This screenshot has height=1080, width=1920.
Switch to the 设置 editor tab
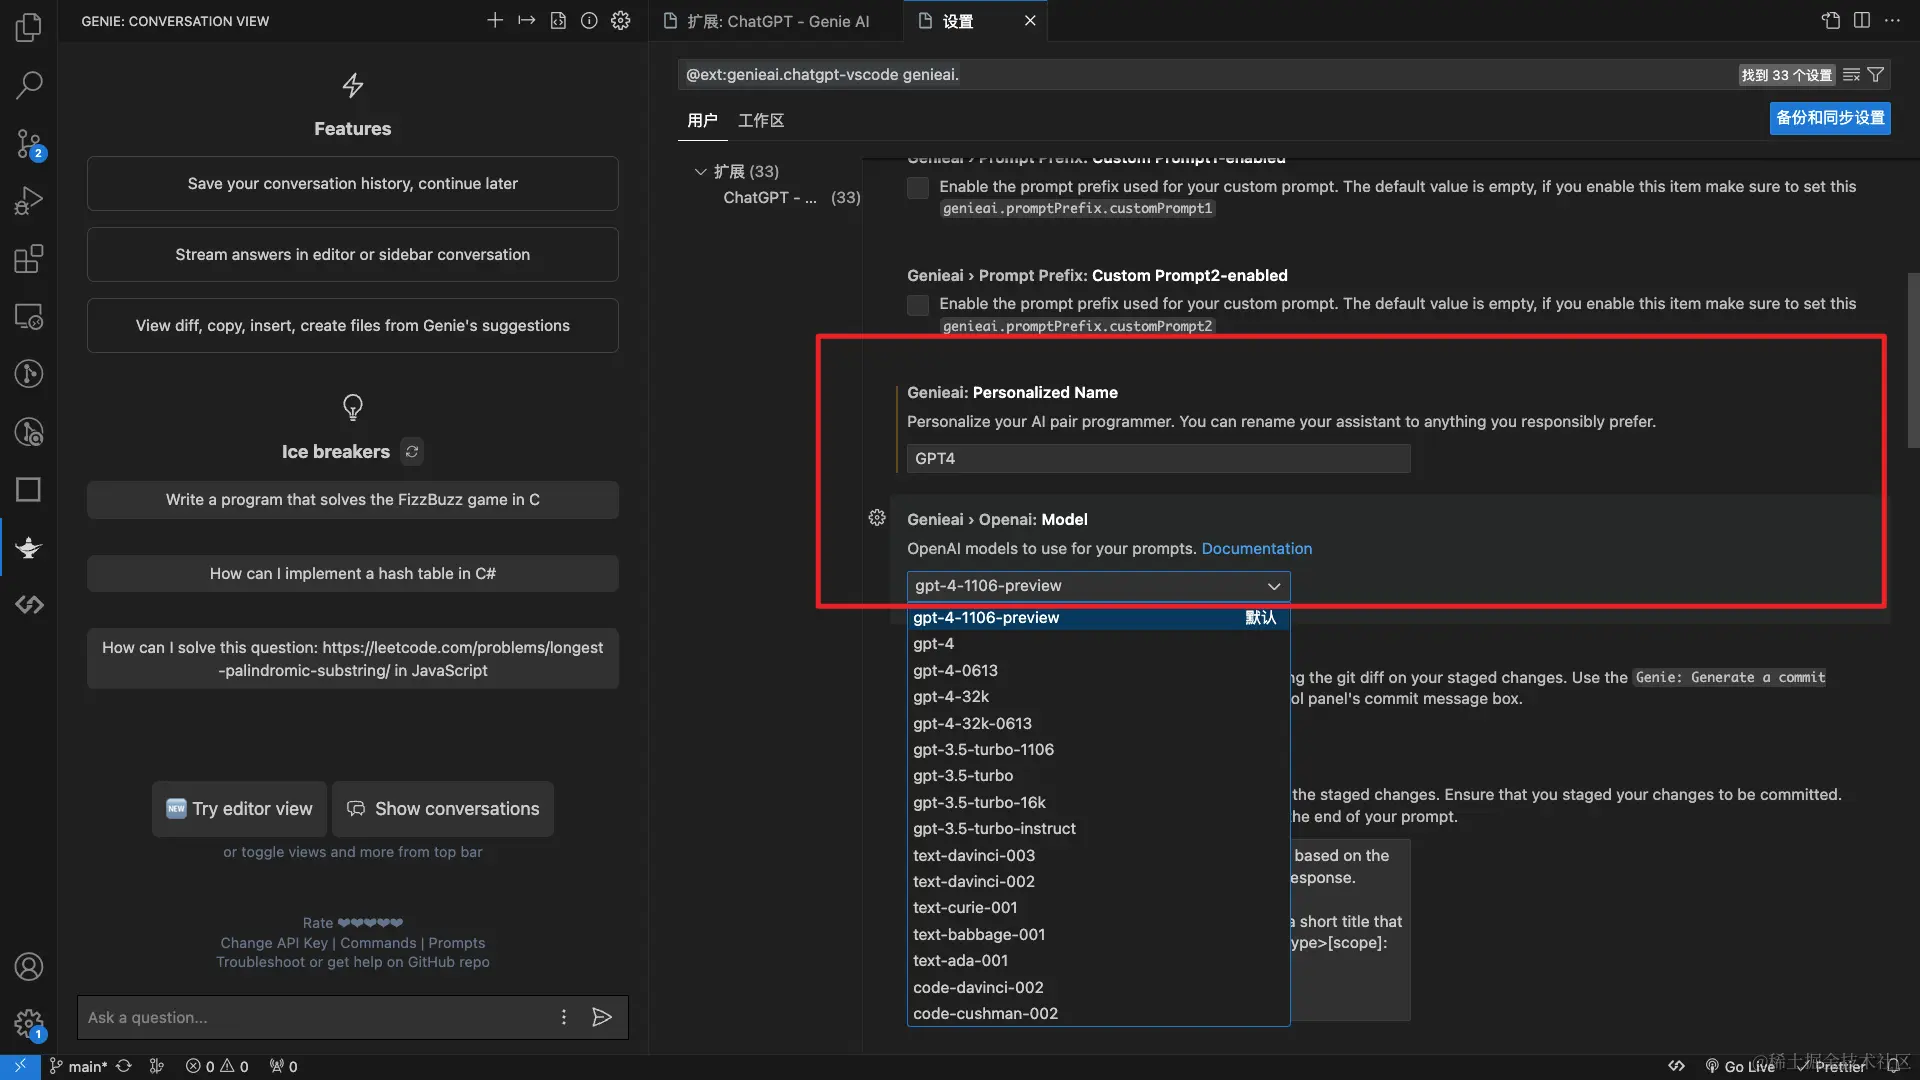coord(957,21)
